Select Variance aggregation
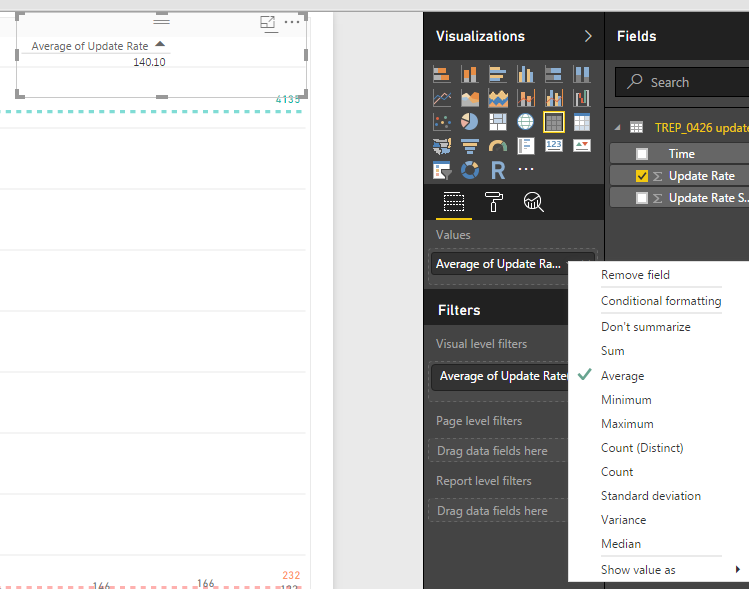The height and width of the screenshot is (589, 749). point(623,520)
